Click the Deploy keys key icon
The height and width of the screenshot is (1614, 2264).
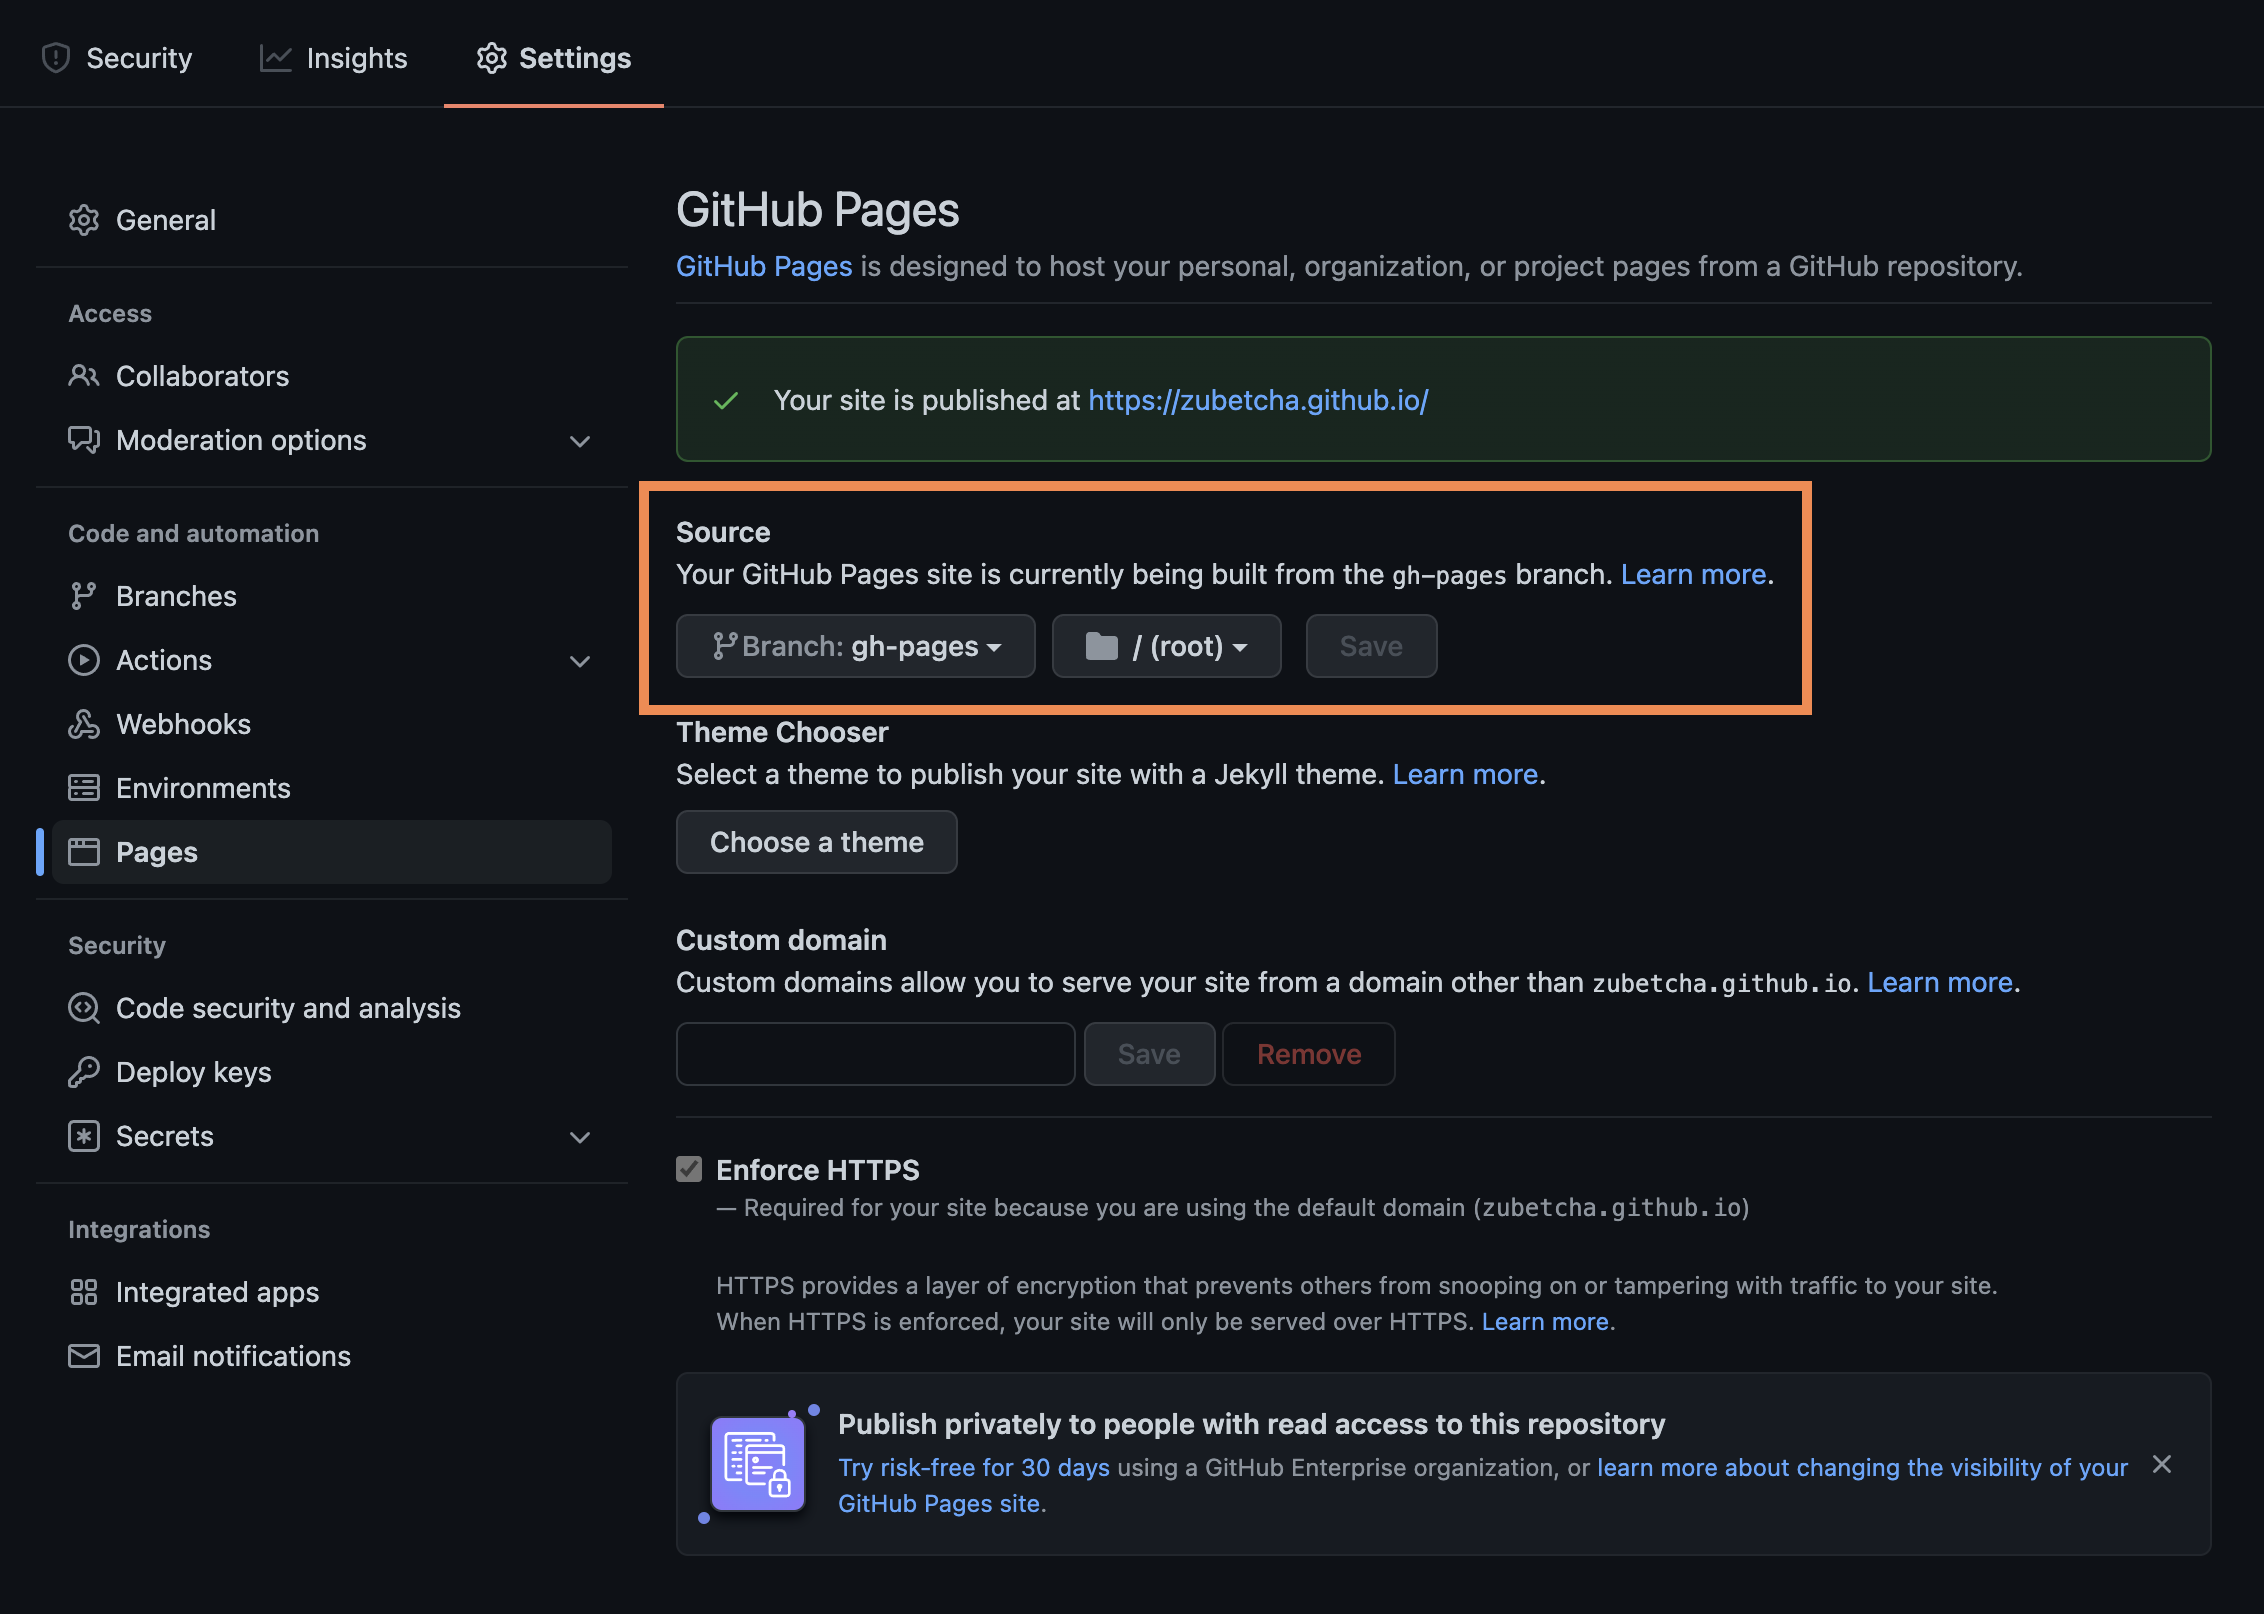coord(84,1072)
